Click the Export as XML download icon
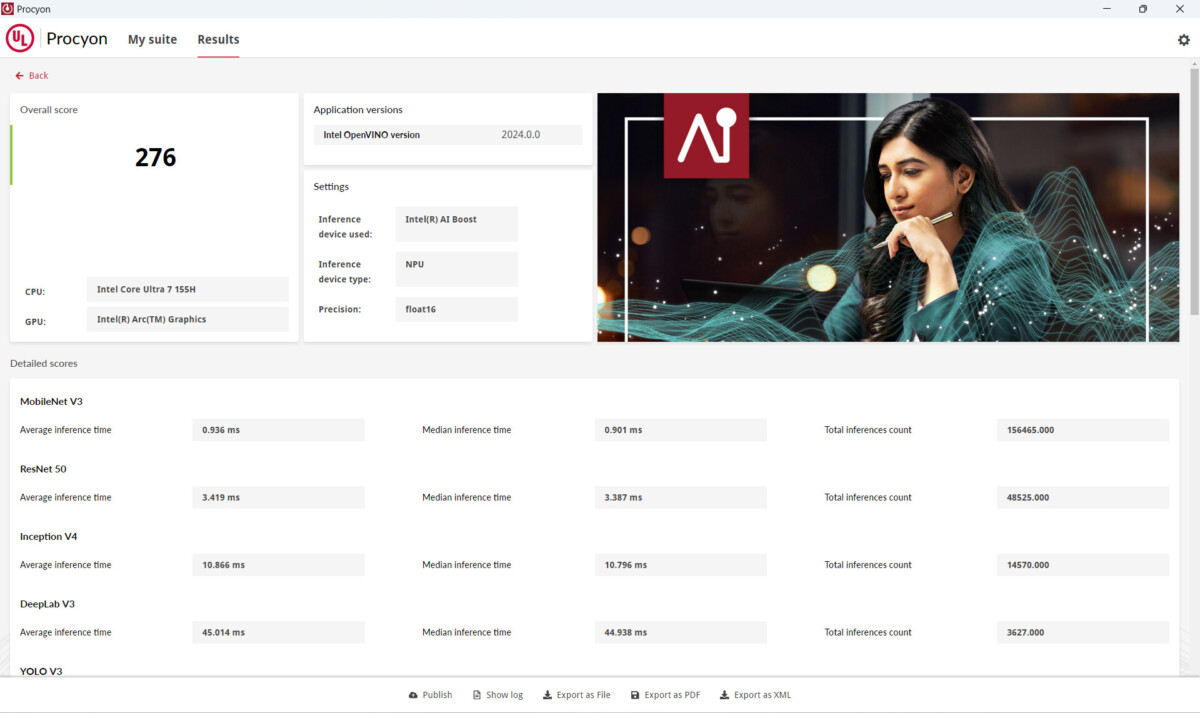 tap(724, 695)
